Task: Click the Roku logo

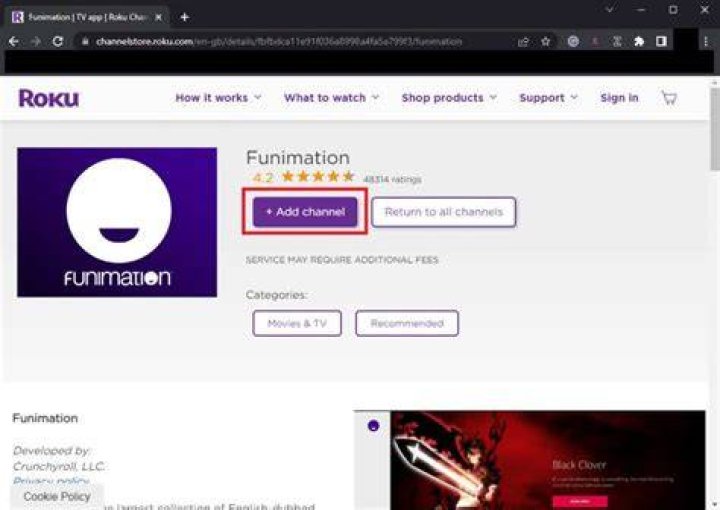Action: (x=49, y=98)
